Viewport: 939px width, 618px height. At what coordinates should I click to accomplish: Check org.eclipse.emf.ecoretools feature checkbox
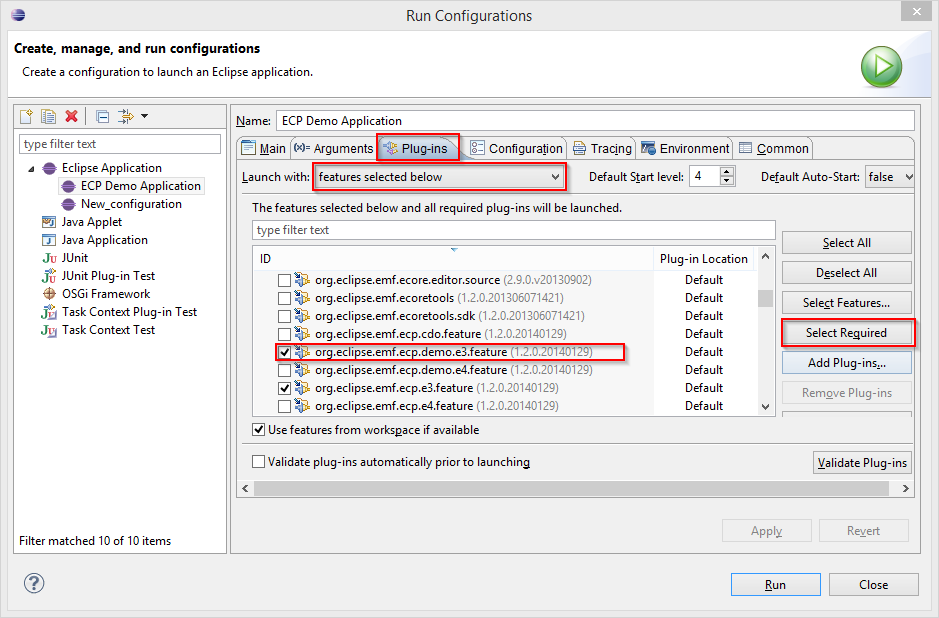coord(284,298)
